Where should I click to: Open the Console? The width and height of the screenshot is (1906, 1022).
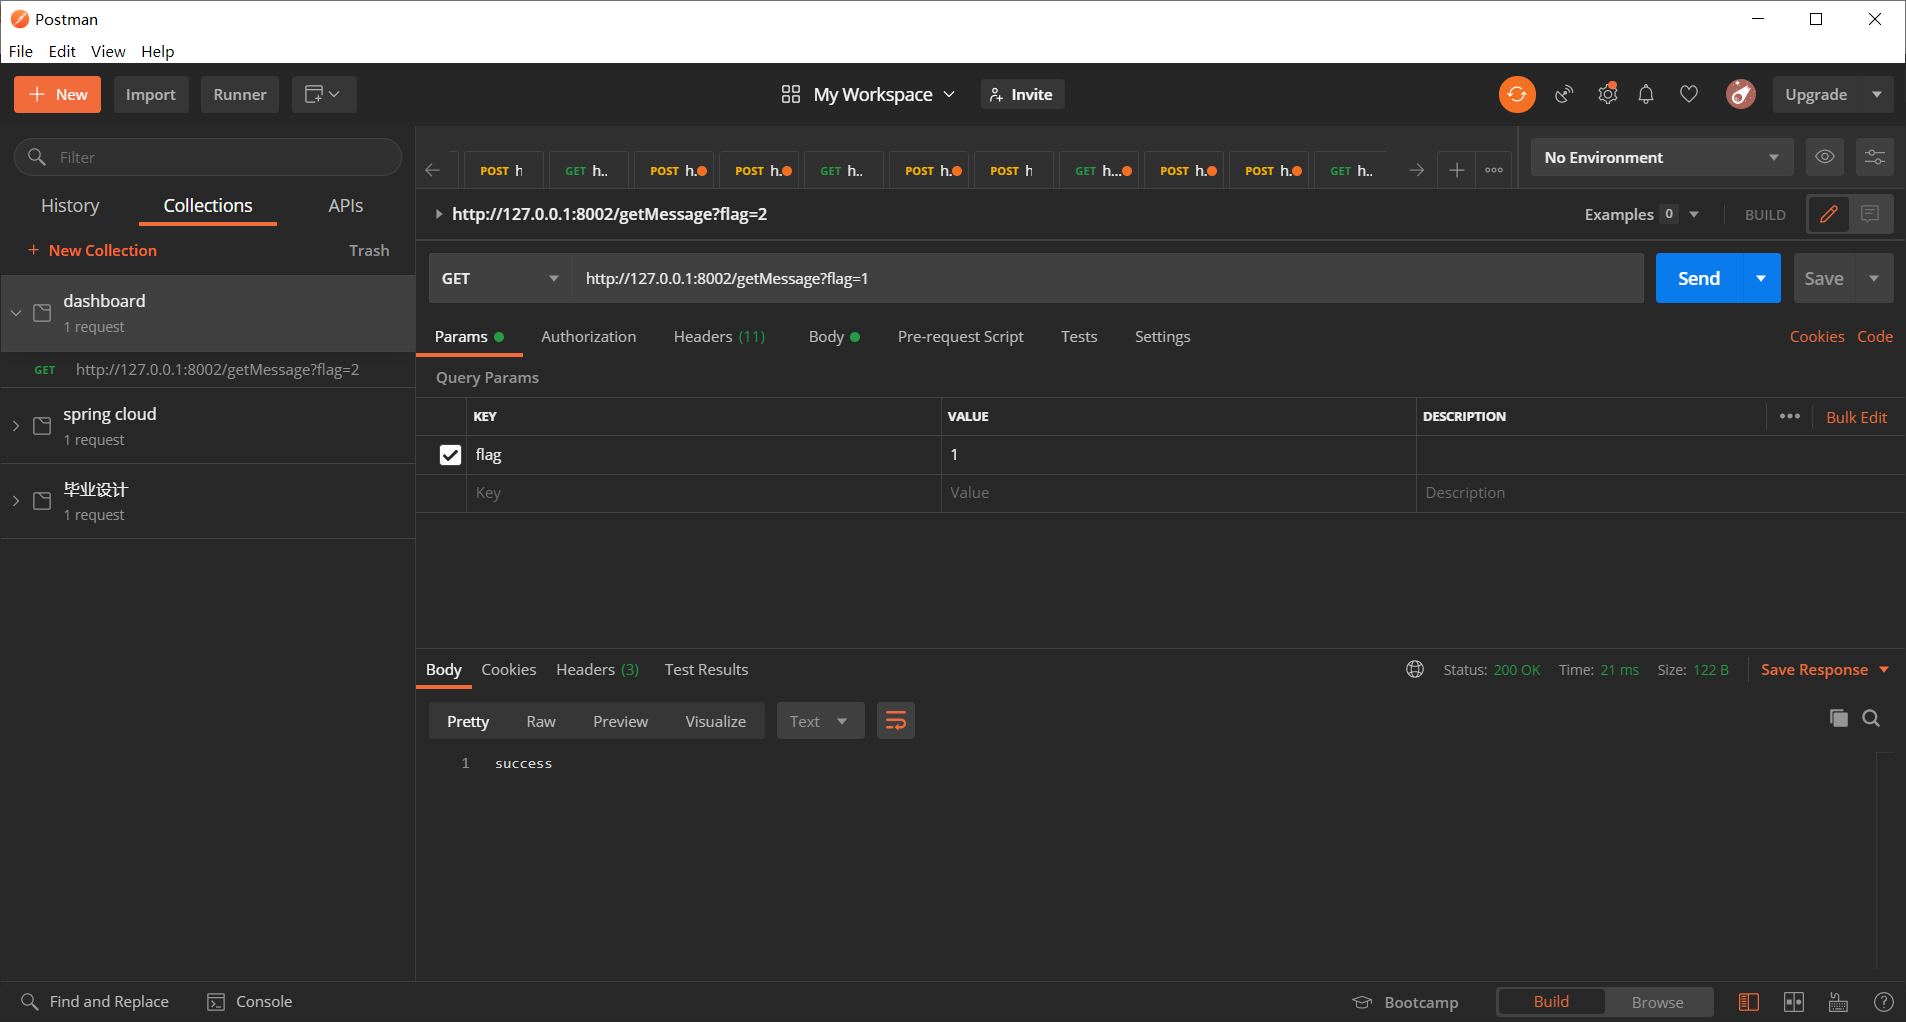250,1002
